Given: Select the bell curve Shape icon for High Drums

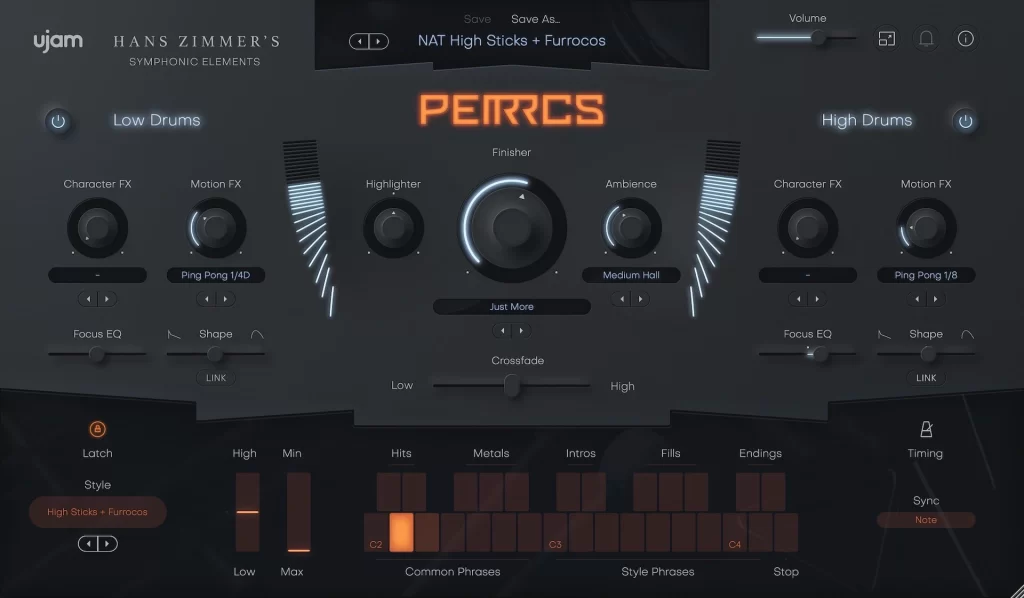Looking at the screenshot, I should (967, 335).
